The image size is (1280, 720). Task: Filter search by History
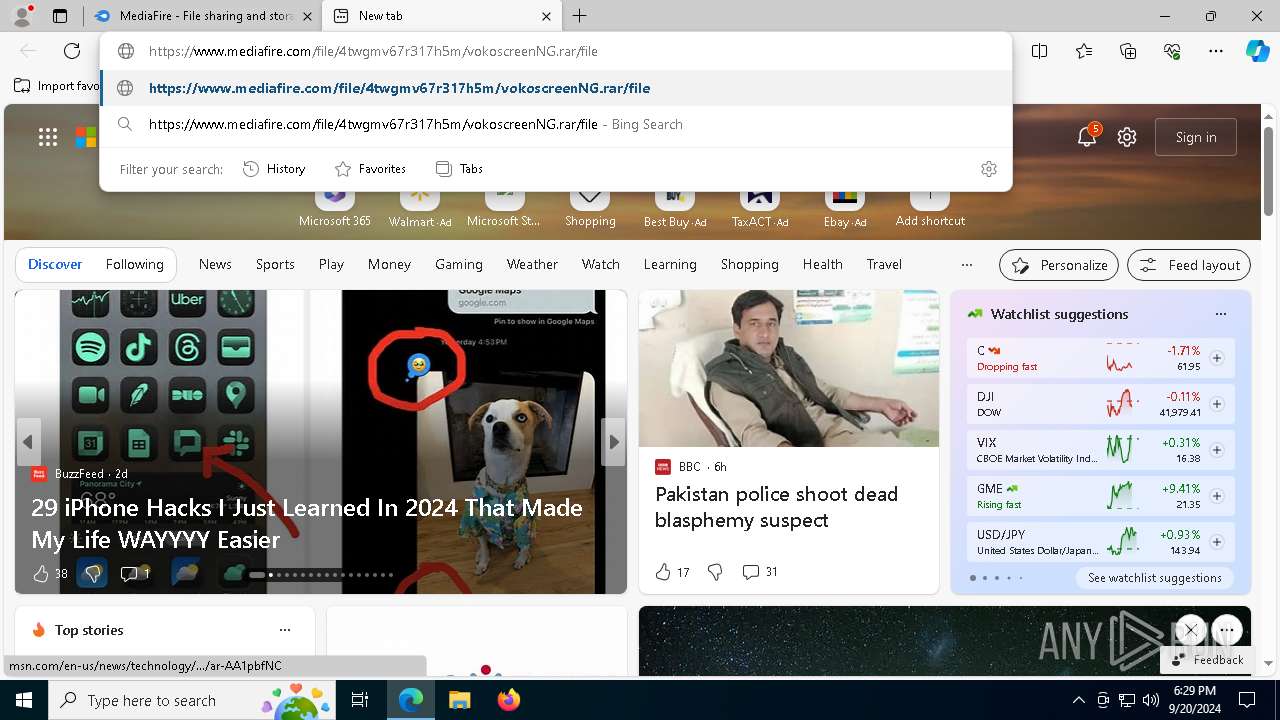[274, 169]
